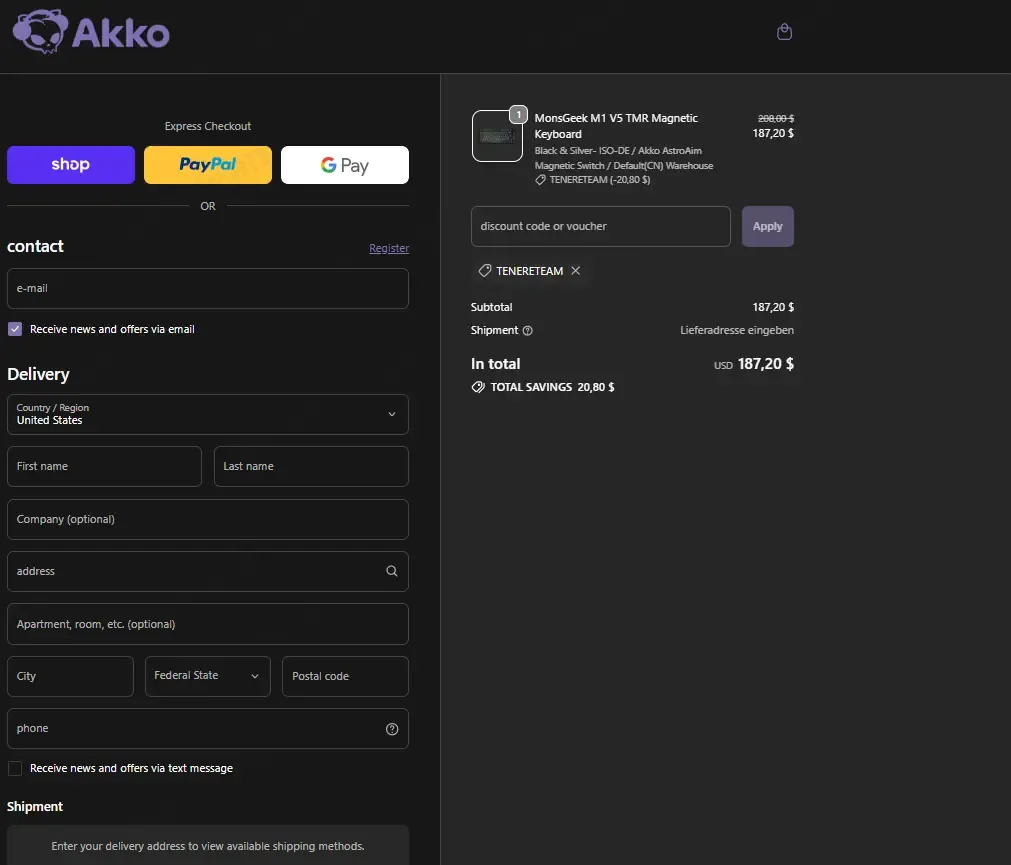Pay with Shop Pay button
1011x865 pixels.
click(71, 165)
